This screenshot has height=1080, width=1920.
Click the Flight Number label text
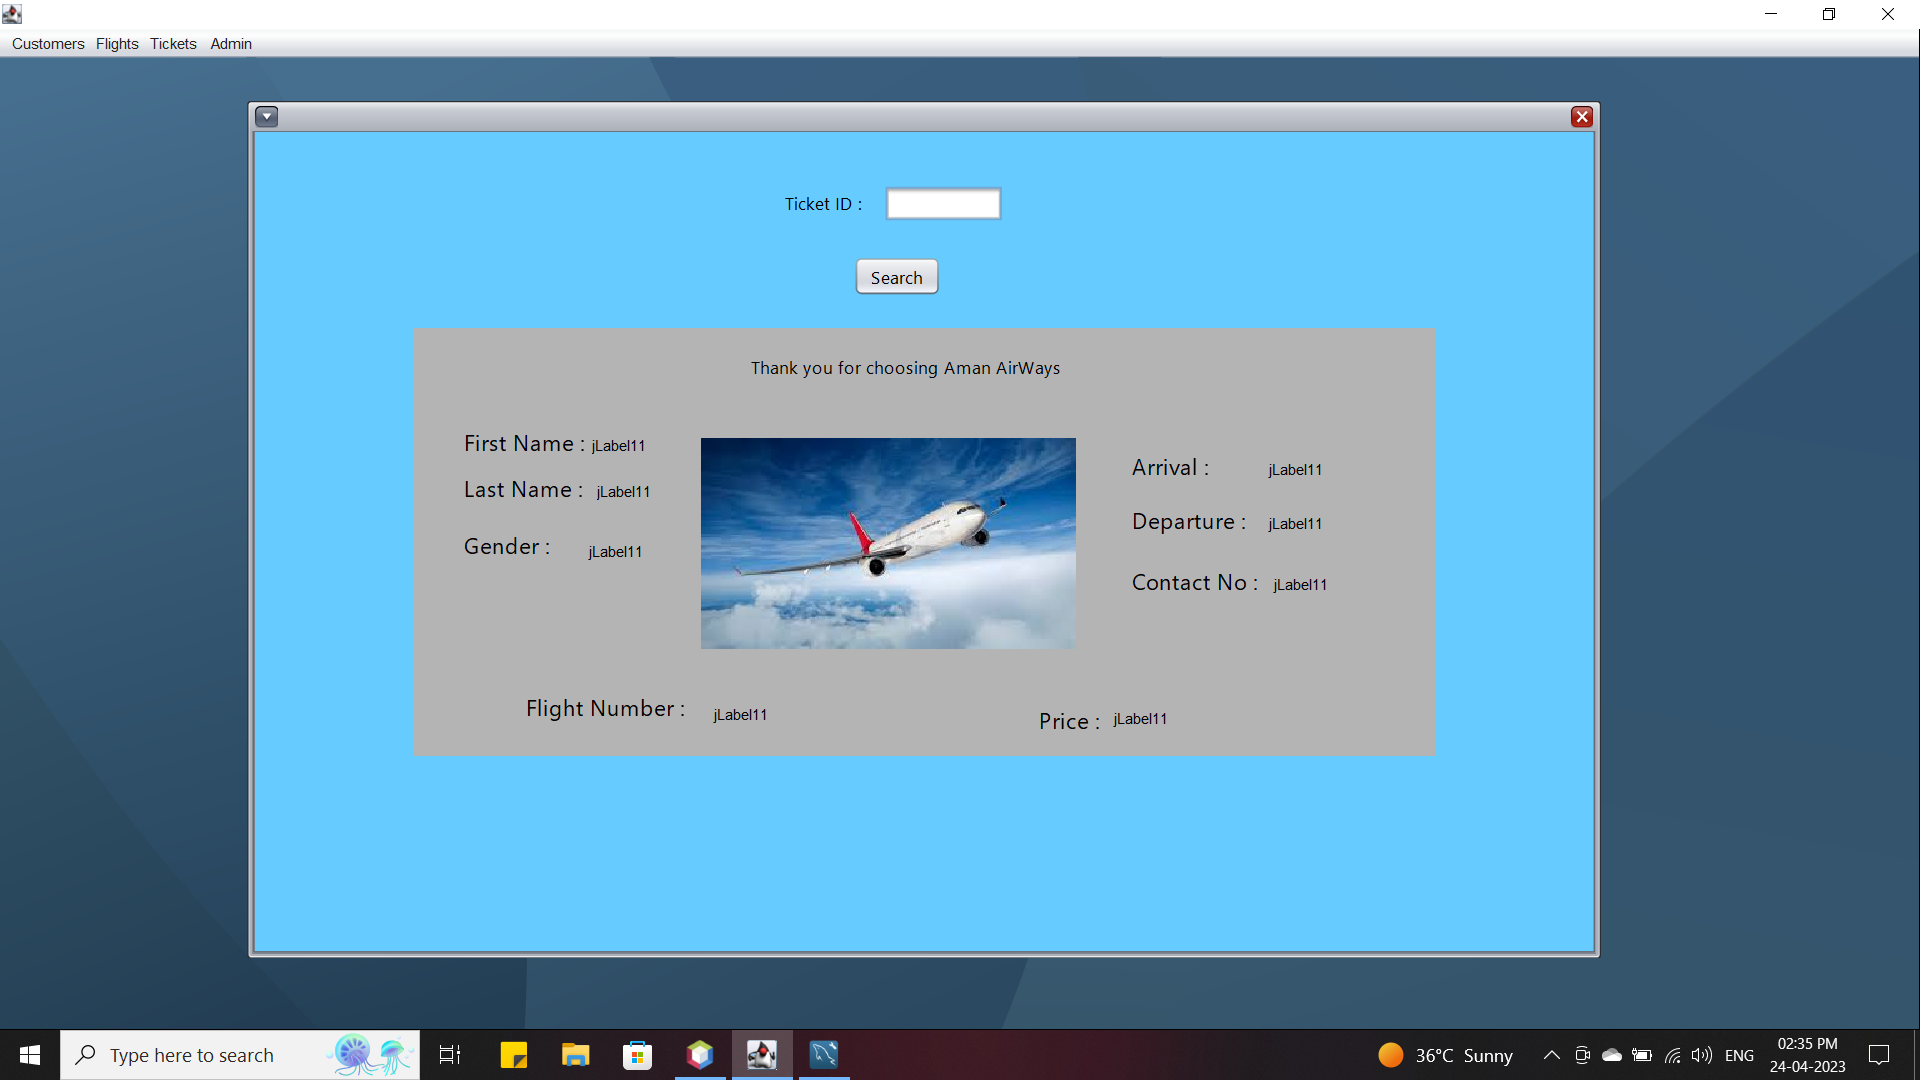click(x=605, y=708)
